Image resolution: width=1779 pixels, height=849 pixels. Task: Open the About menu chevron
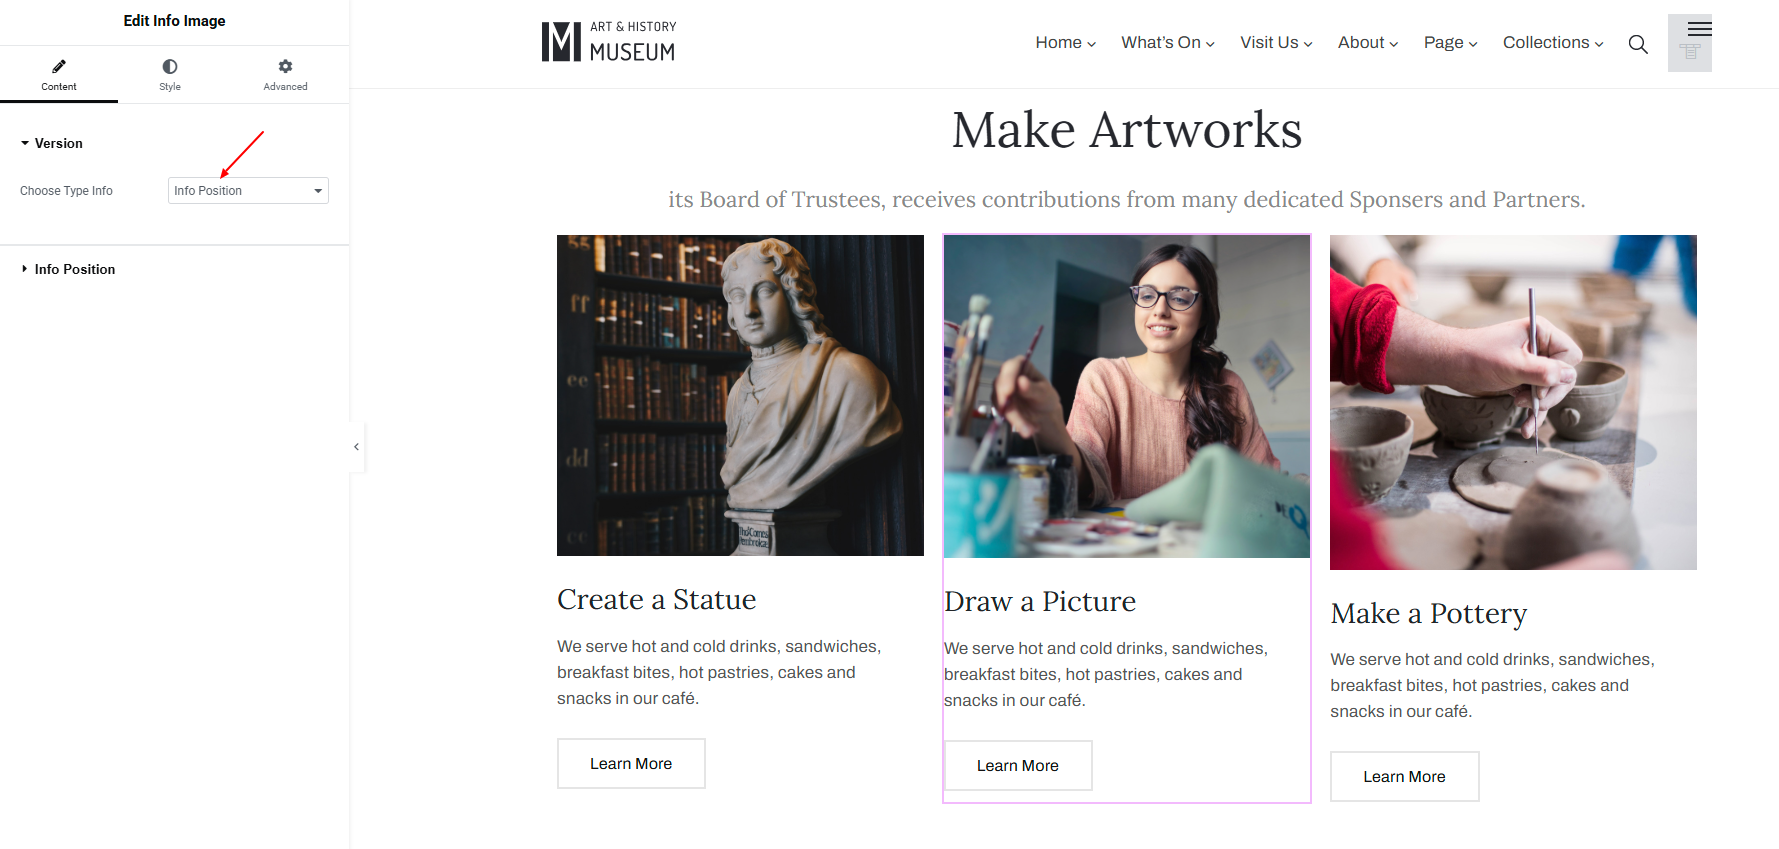[x=1394, y=44]
